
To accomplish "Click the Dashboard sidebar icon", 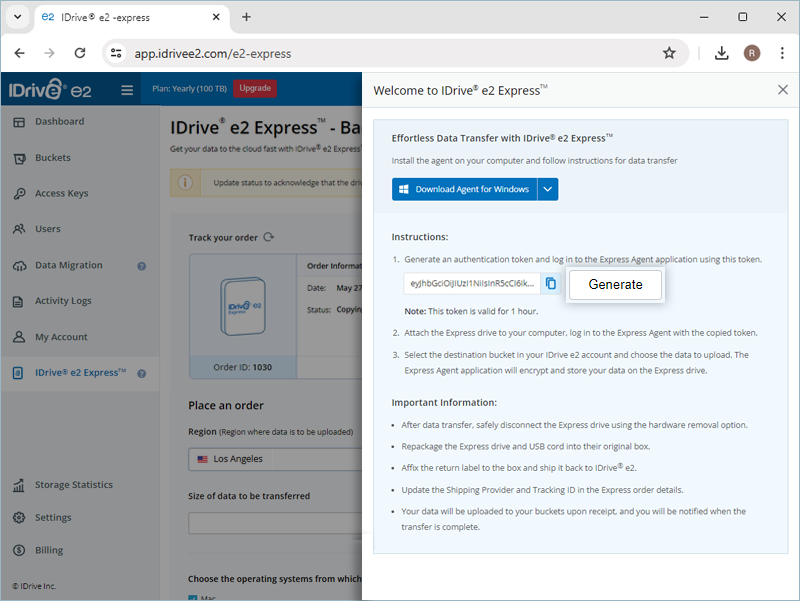I will coord(19,122).
